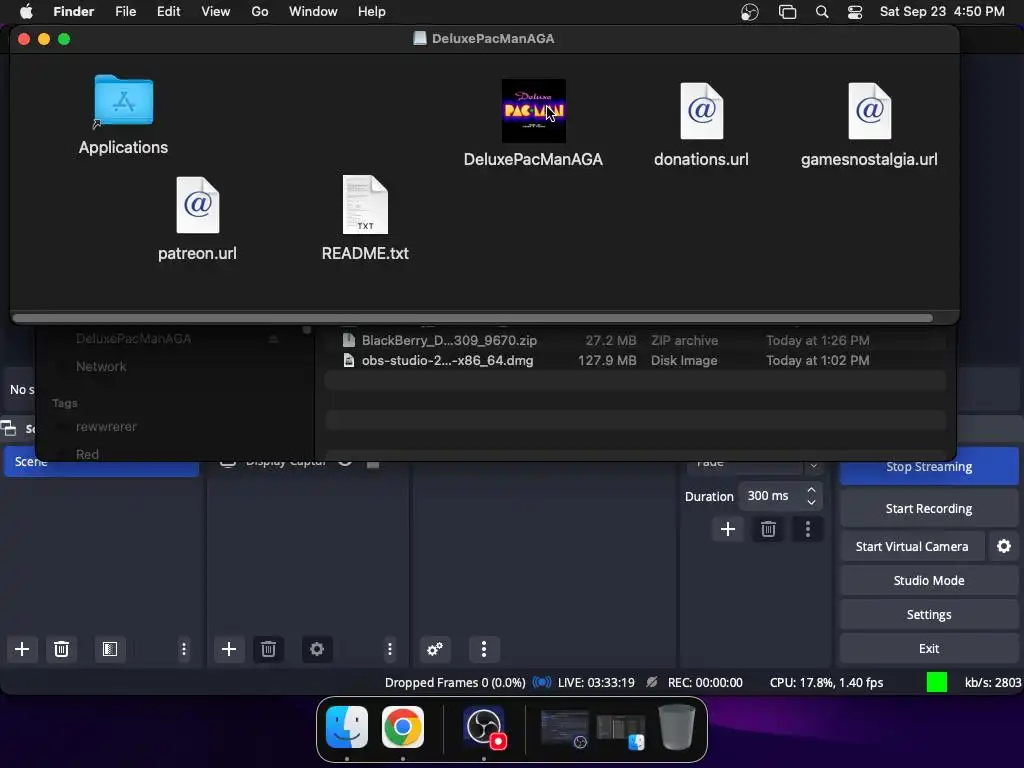
Task: Open the File menu
Action: point(125,12)
